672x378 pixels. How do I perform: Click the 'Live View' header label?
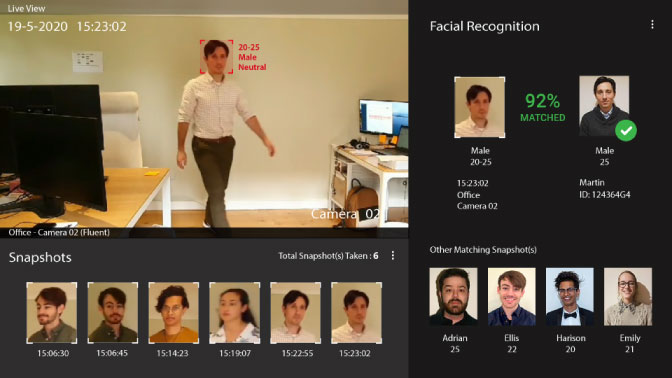point(26,8)
